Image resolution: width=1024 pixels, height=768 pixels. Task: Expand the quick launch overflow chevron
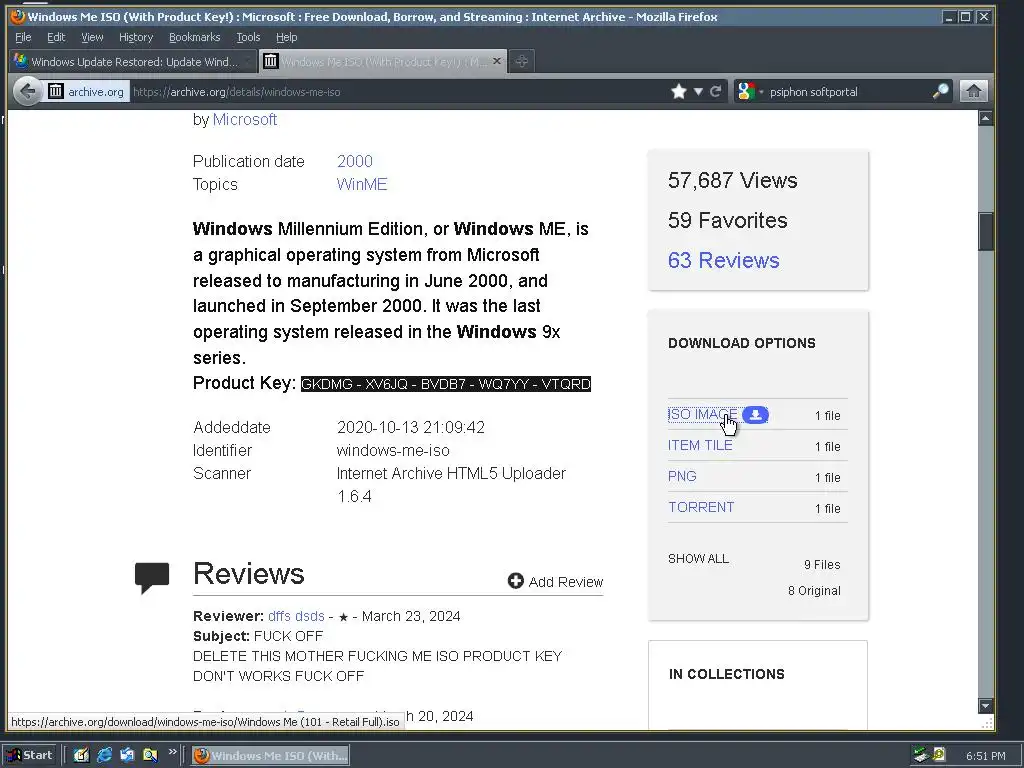click(172, 752)
